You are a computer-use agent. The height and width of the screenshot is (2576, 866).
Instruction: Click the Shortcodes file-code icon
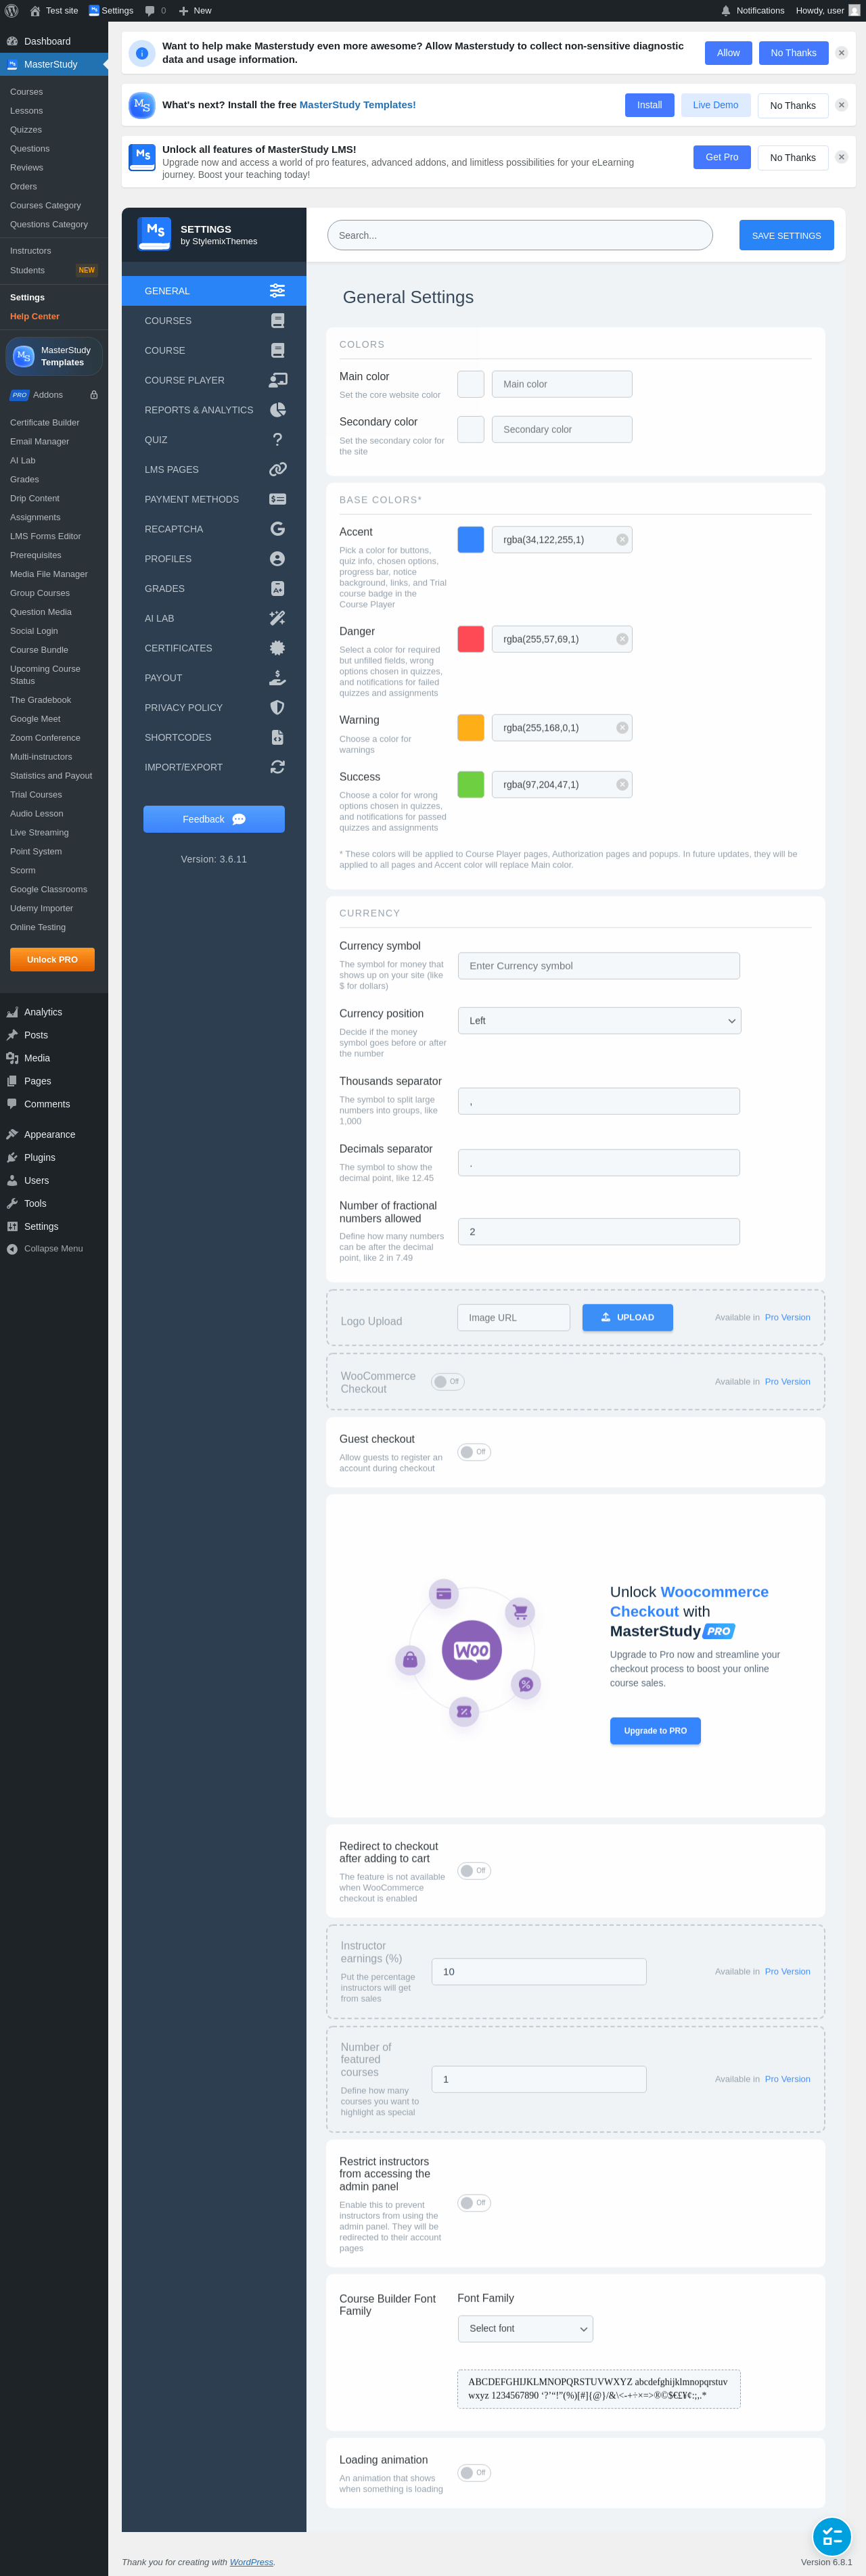277,737
